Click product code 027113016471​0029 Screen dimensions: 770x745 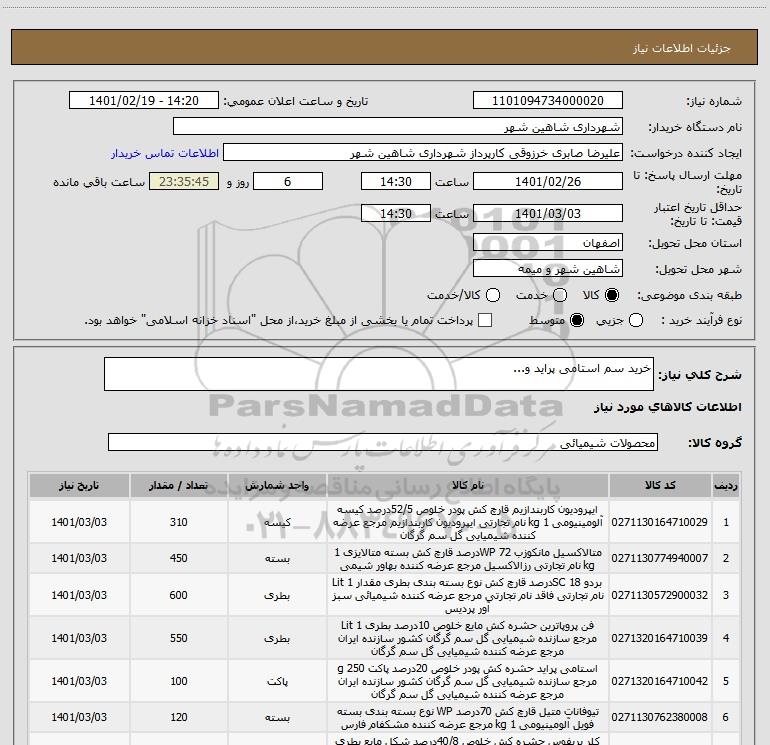point(660,522)
